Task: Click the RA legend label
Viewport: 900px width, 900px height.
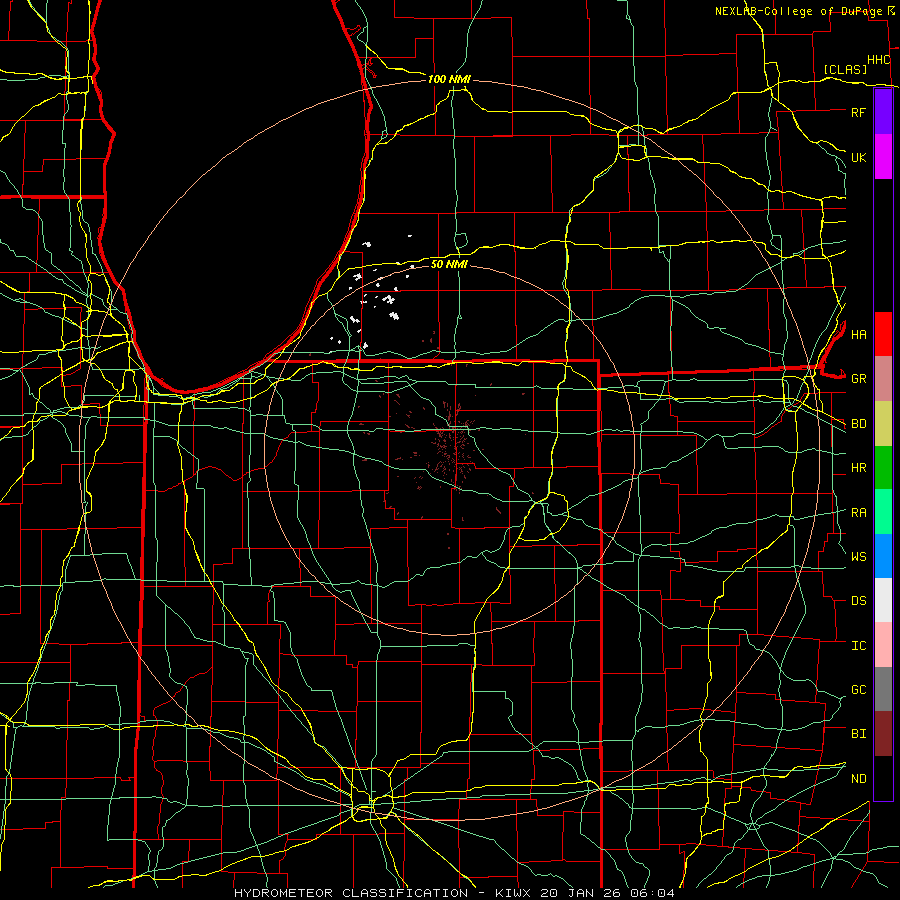Action: [x=858, y=512]
